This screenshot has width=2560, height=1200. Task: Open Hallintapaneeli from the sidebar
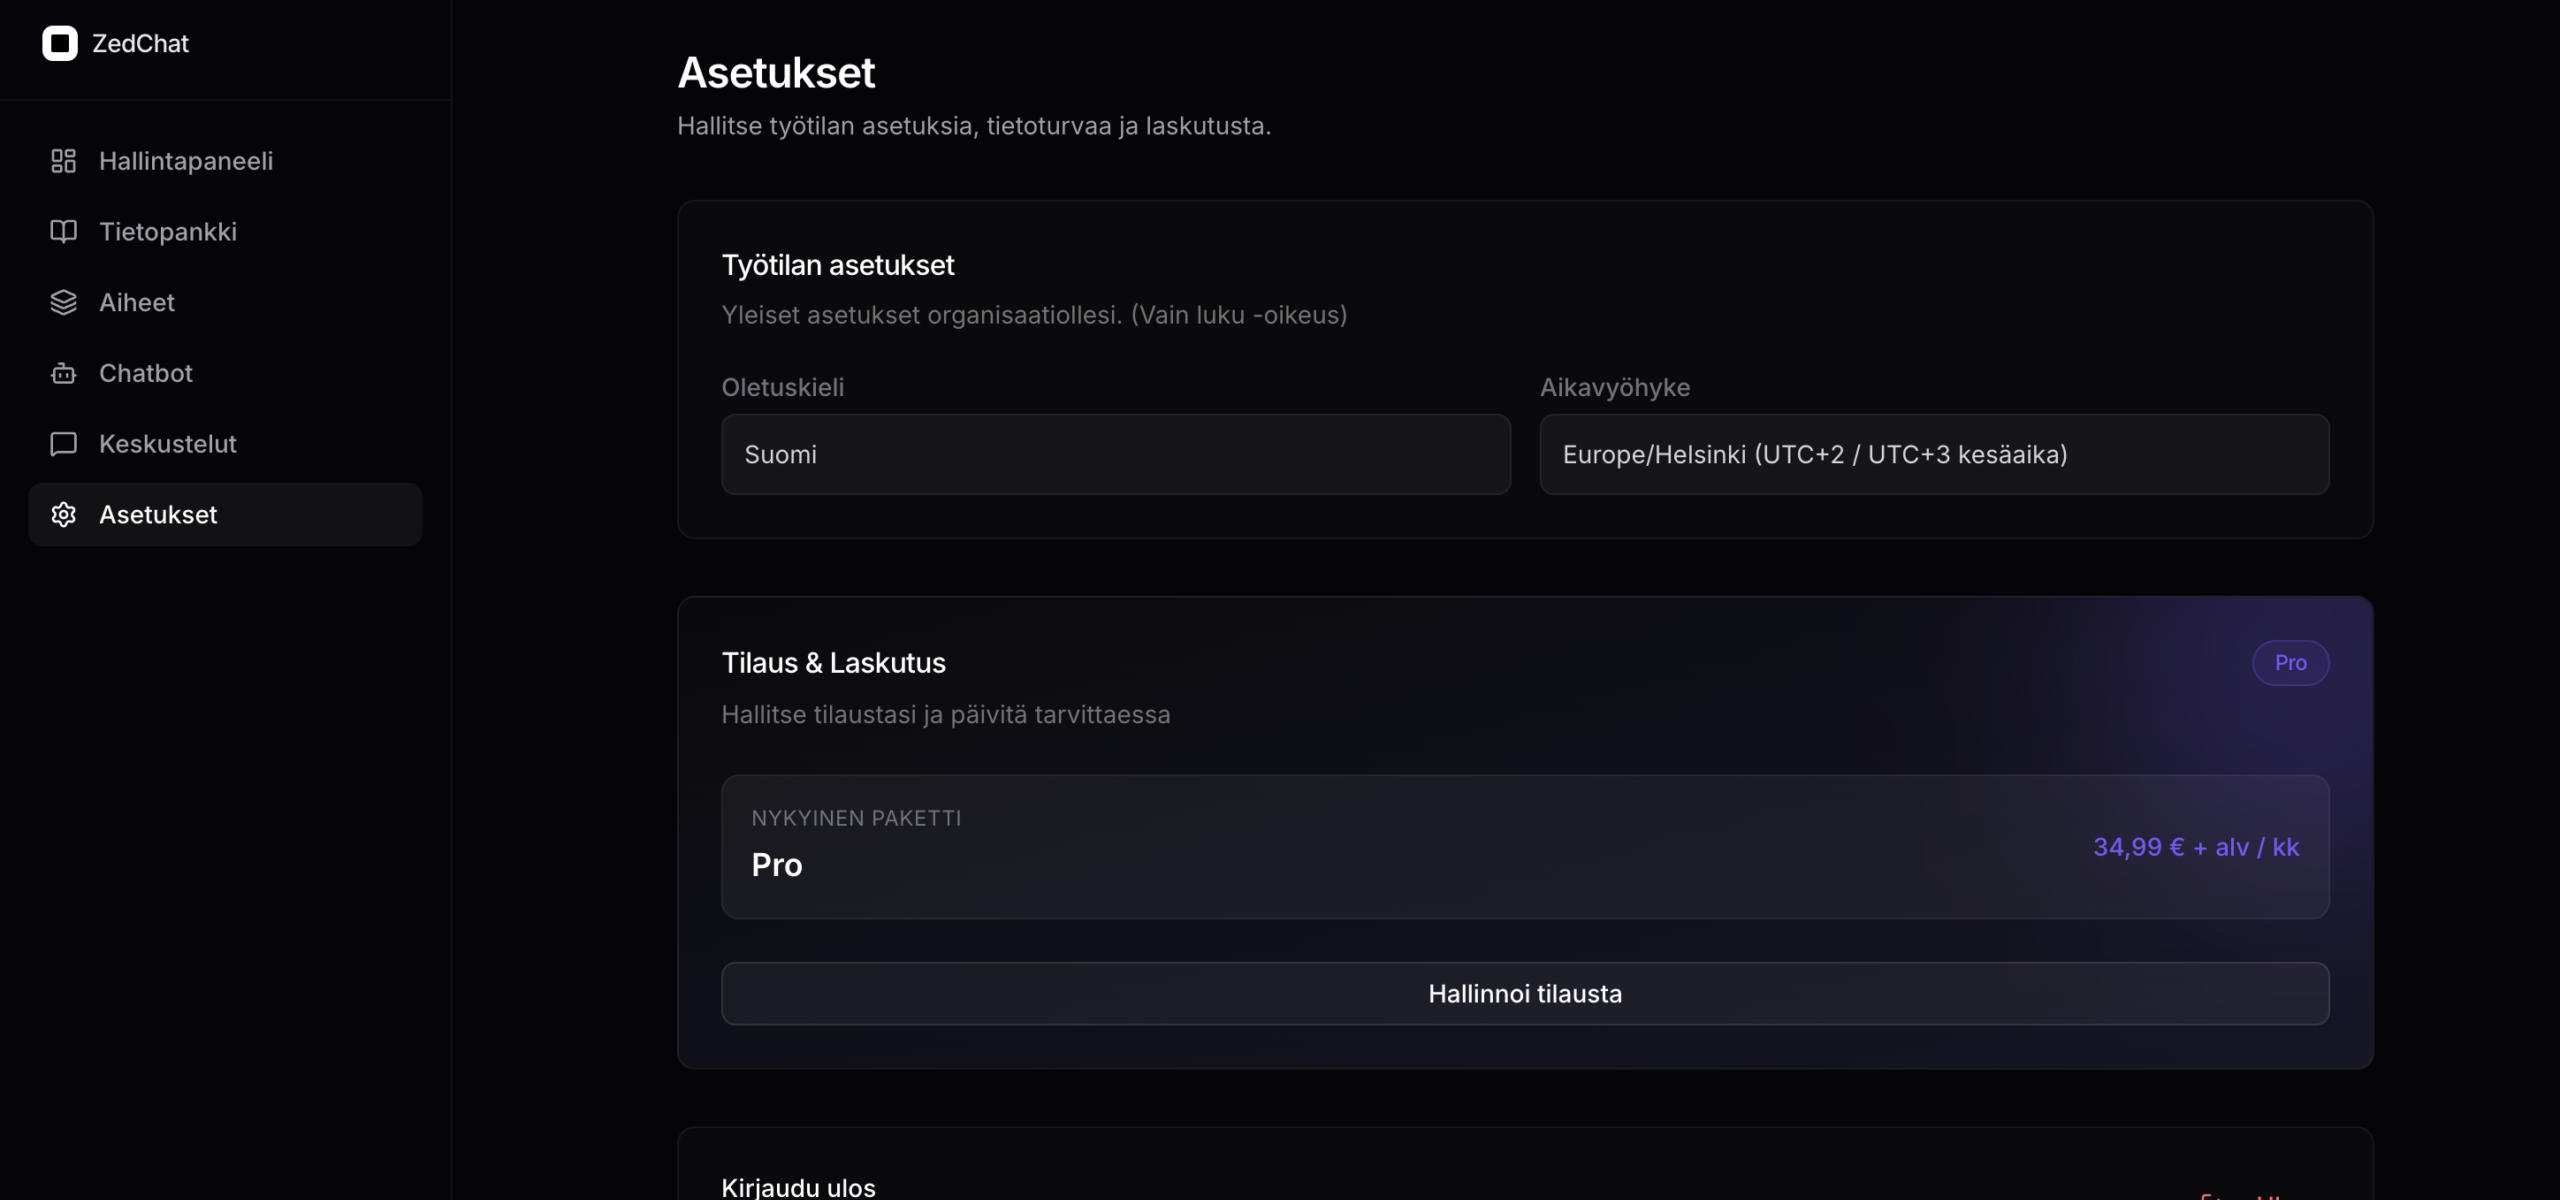186,161
